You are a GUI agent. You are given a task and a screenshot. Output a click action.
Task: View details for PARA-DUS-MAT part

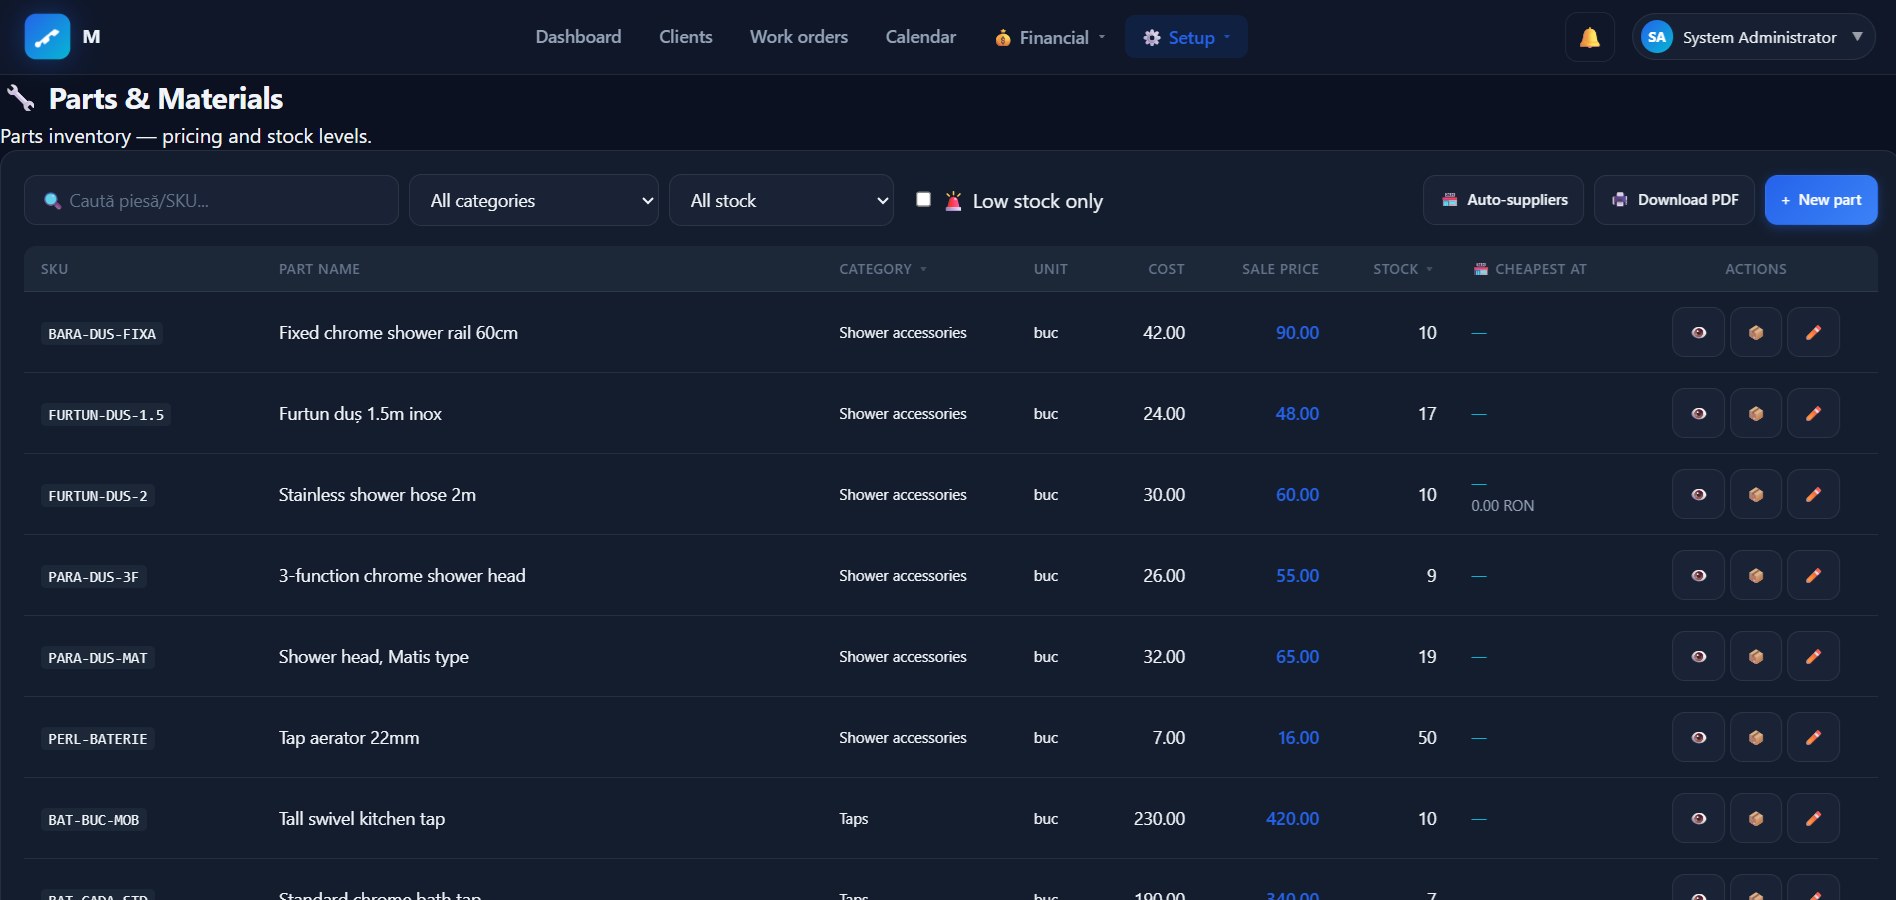click(1698, 656)
